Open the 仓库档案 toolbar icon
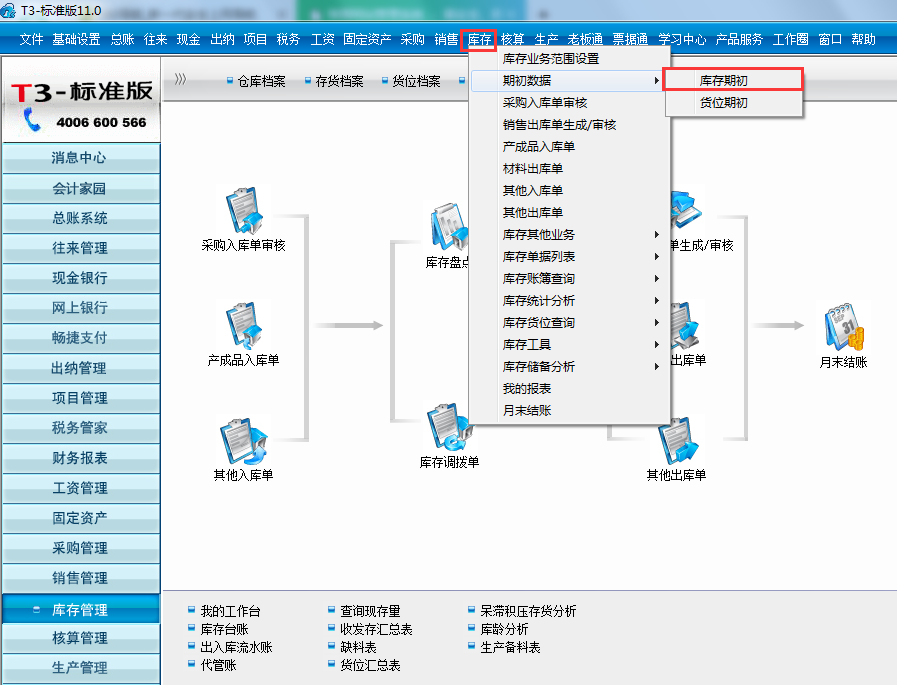 coord(259,80)
